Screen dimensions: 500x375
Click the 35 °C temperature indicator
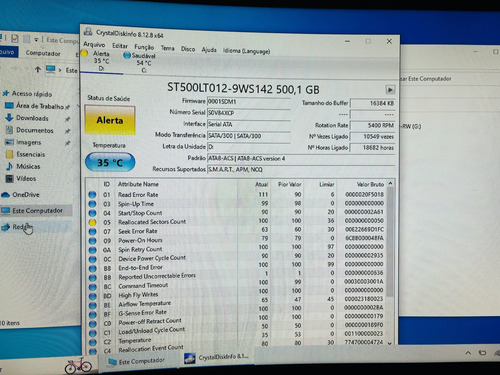pos(110,162)
